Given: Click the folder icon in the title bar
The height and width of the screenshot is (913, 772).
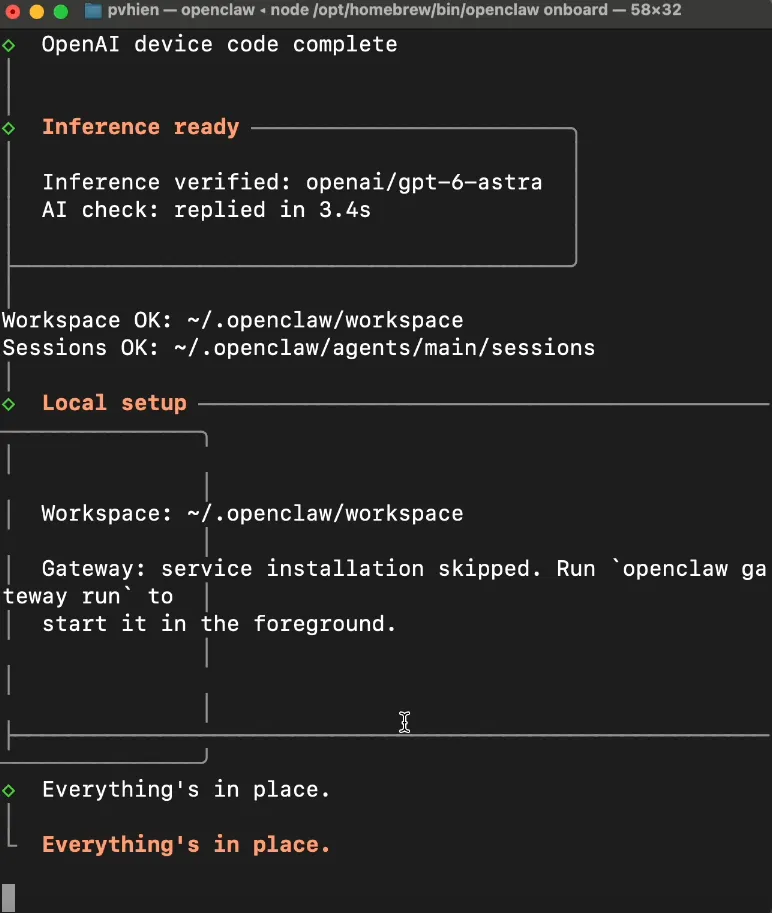Looking at the screenshot, I should (x=93, y=10).
